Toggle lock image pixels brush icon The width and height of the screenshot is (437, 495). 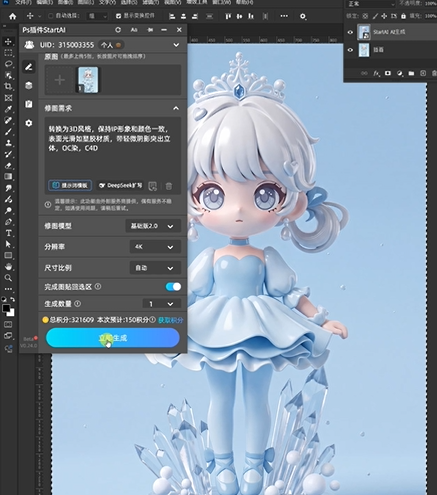(375, 16)
